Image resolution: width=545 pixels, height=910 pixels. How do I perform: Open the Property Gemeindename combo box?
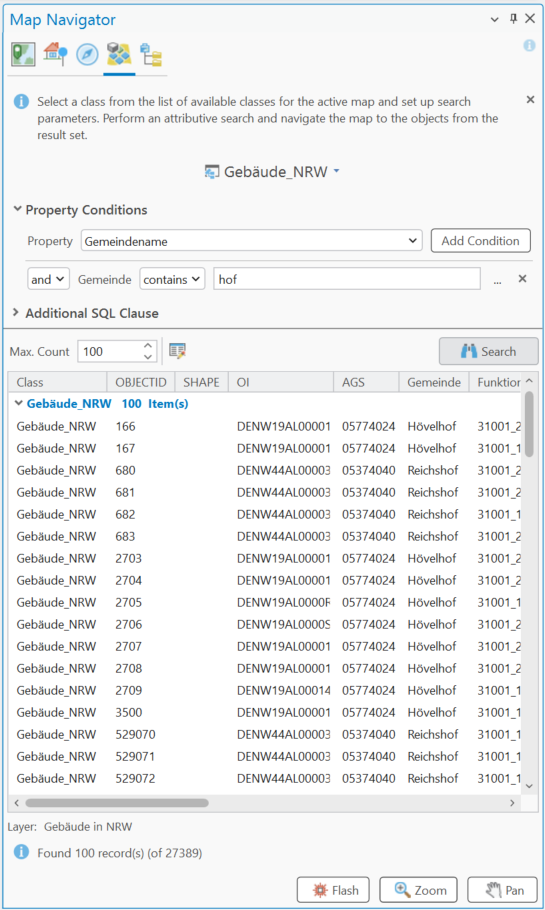(251, 241)
